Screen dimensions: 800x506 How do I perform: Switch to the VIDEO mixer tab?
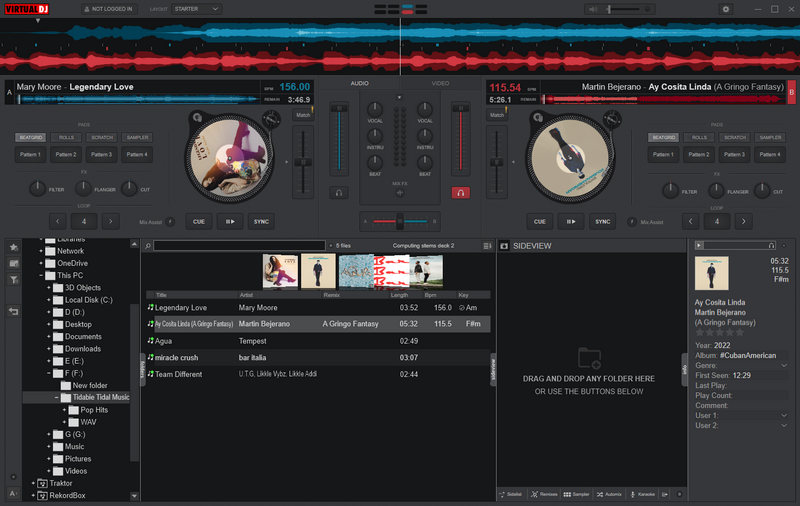click(x=440, y=83)
